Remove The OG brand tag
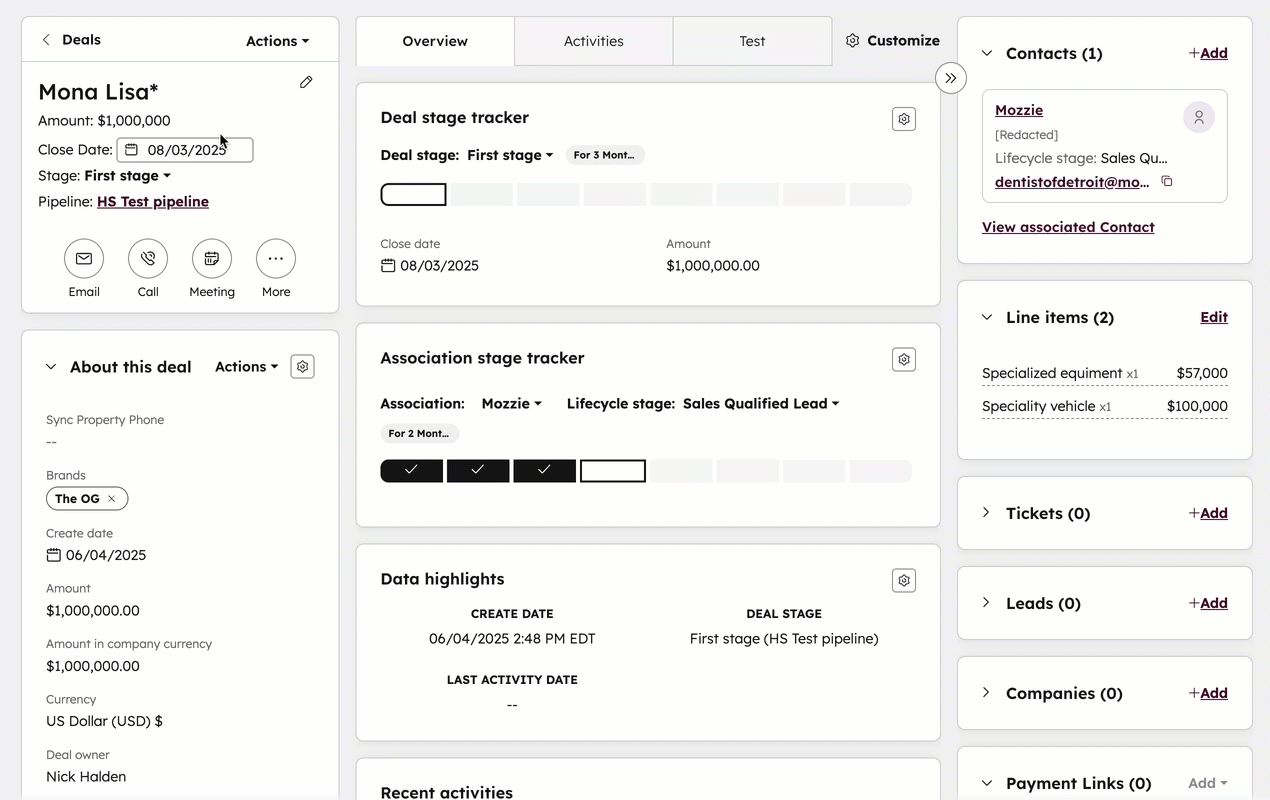Screen dimensions: 1270x800 click(112, 498)
